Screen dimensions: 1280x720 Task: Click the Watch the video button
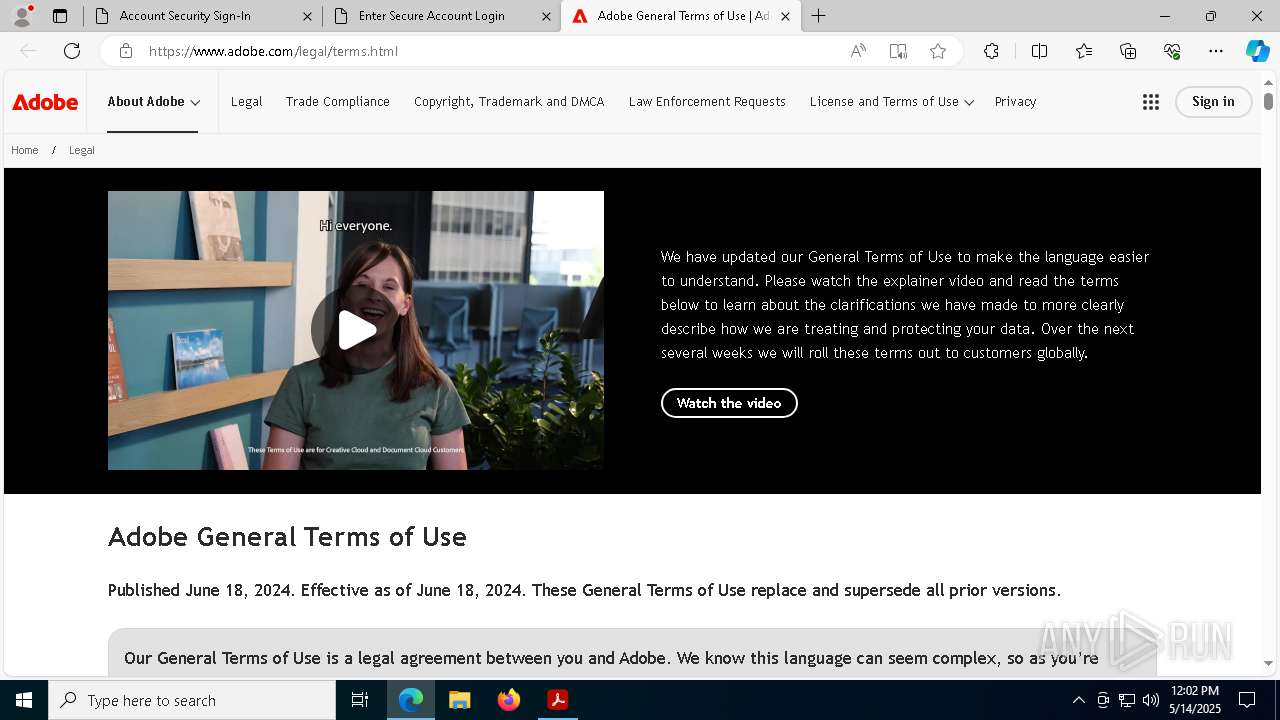tap(729, 403)
